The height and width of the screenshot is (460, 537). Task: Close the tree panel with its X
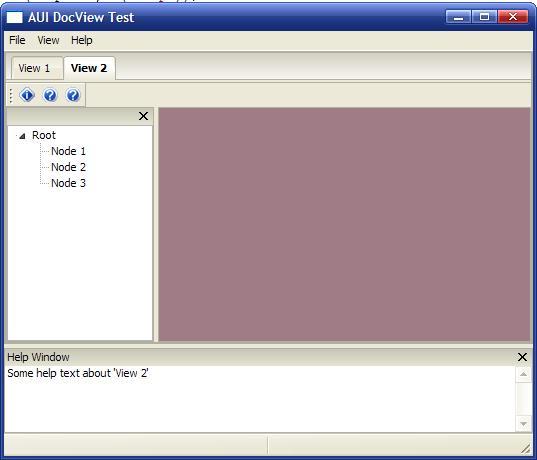(x=143, y=116)
